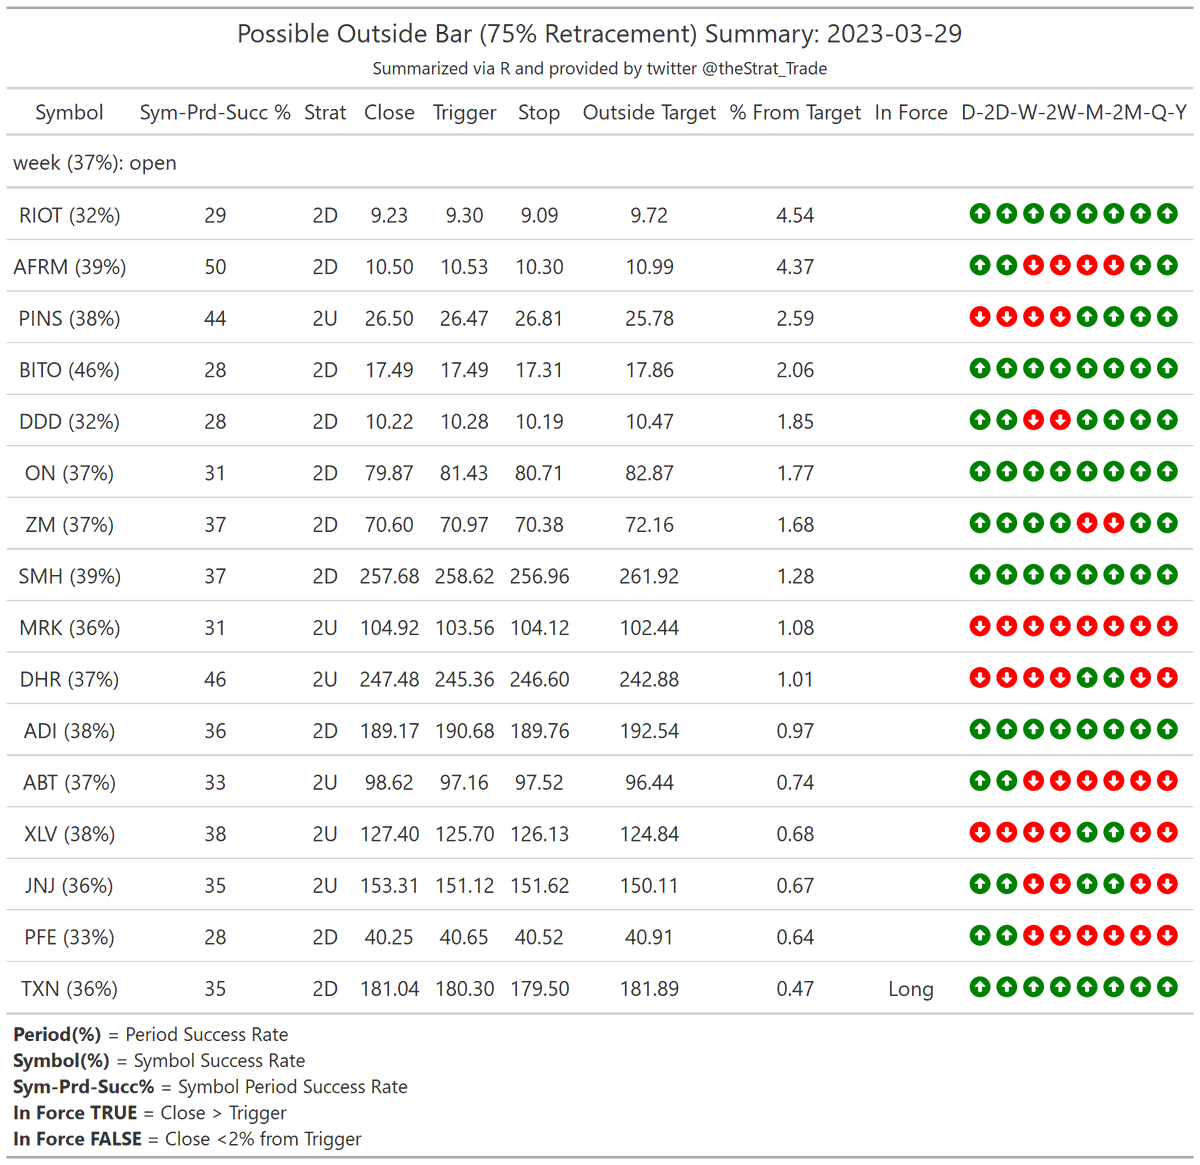Click TXN row's monthly (M) green up arrow
1200x1165 pixels.
(1087, 987)
